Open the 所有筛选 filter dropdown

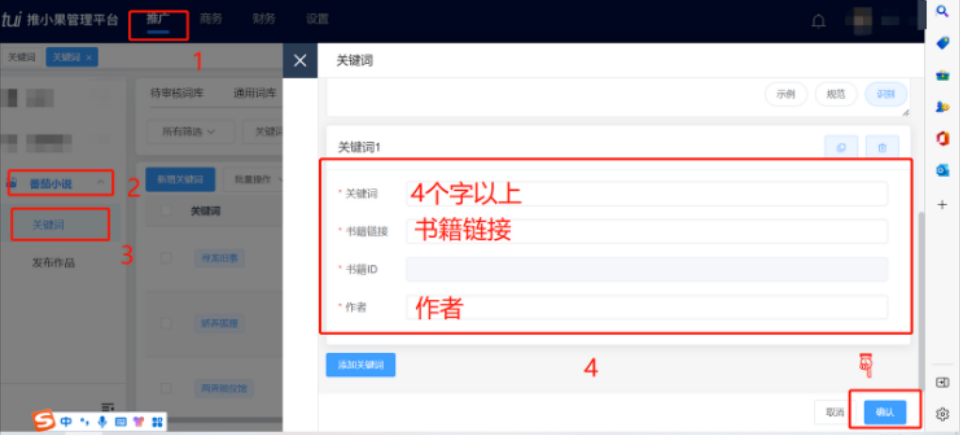coord(189,131)
